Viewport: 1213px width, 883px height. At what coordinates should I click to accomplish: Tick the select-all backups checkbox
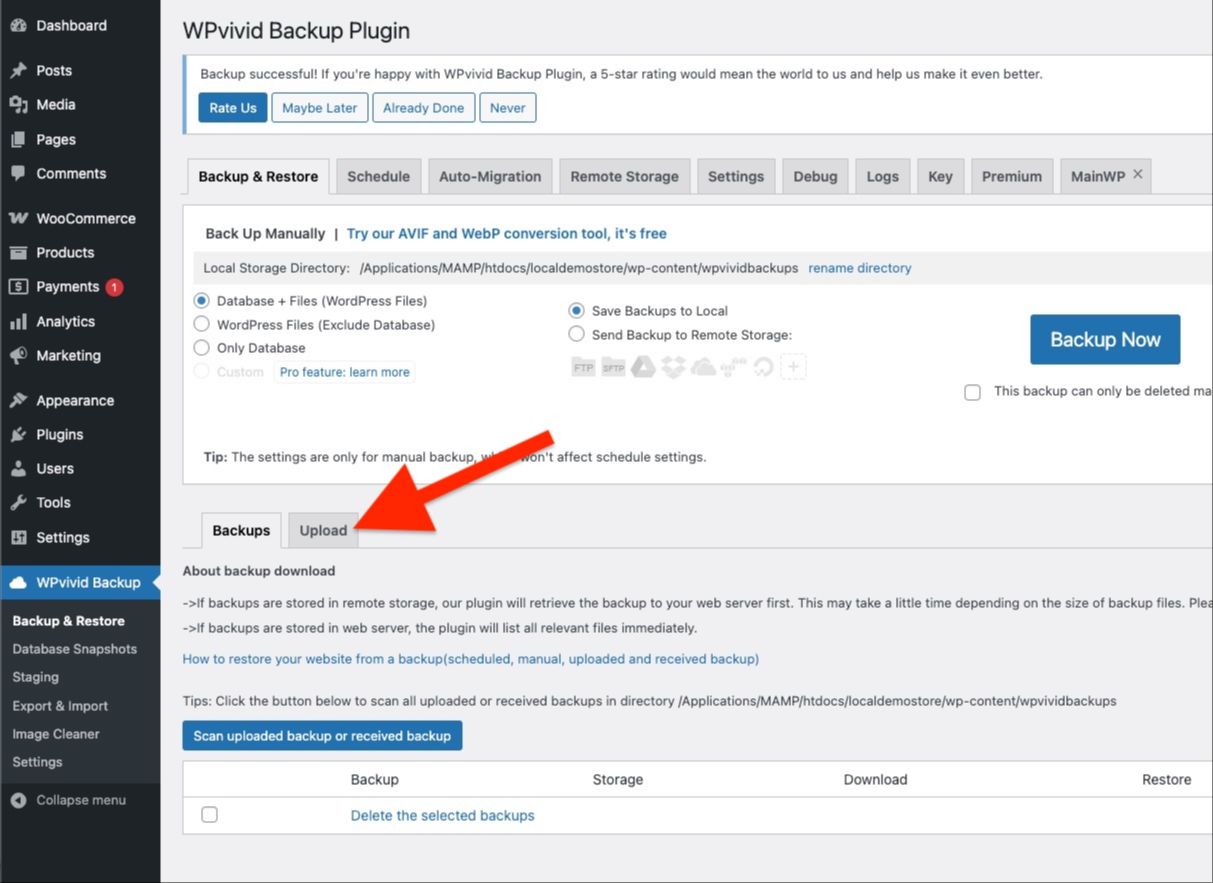click(209, 815)
